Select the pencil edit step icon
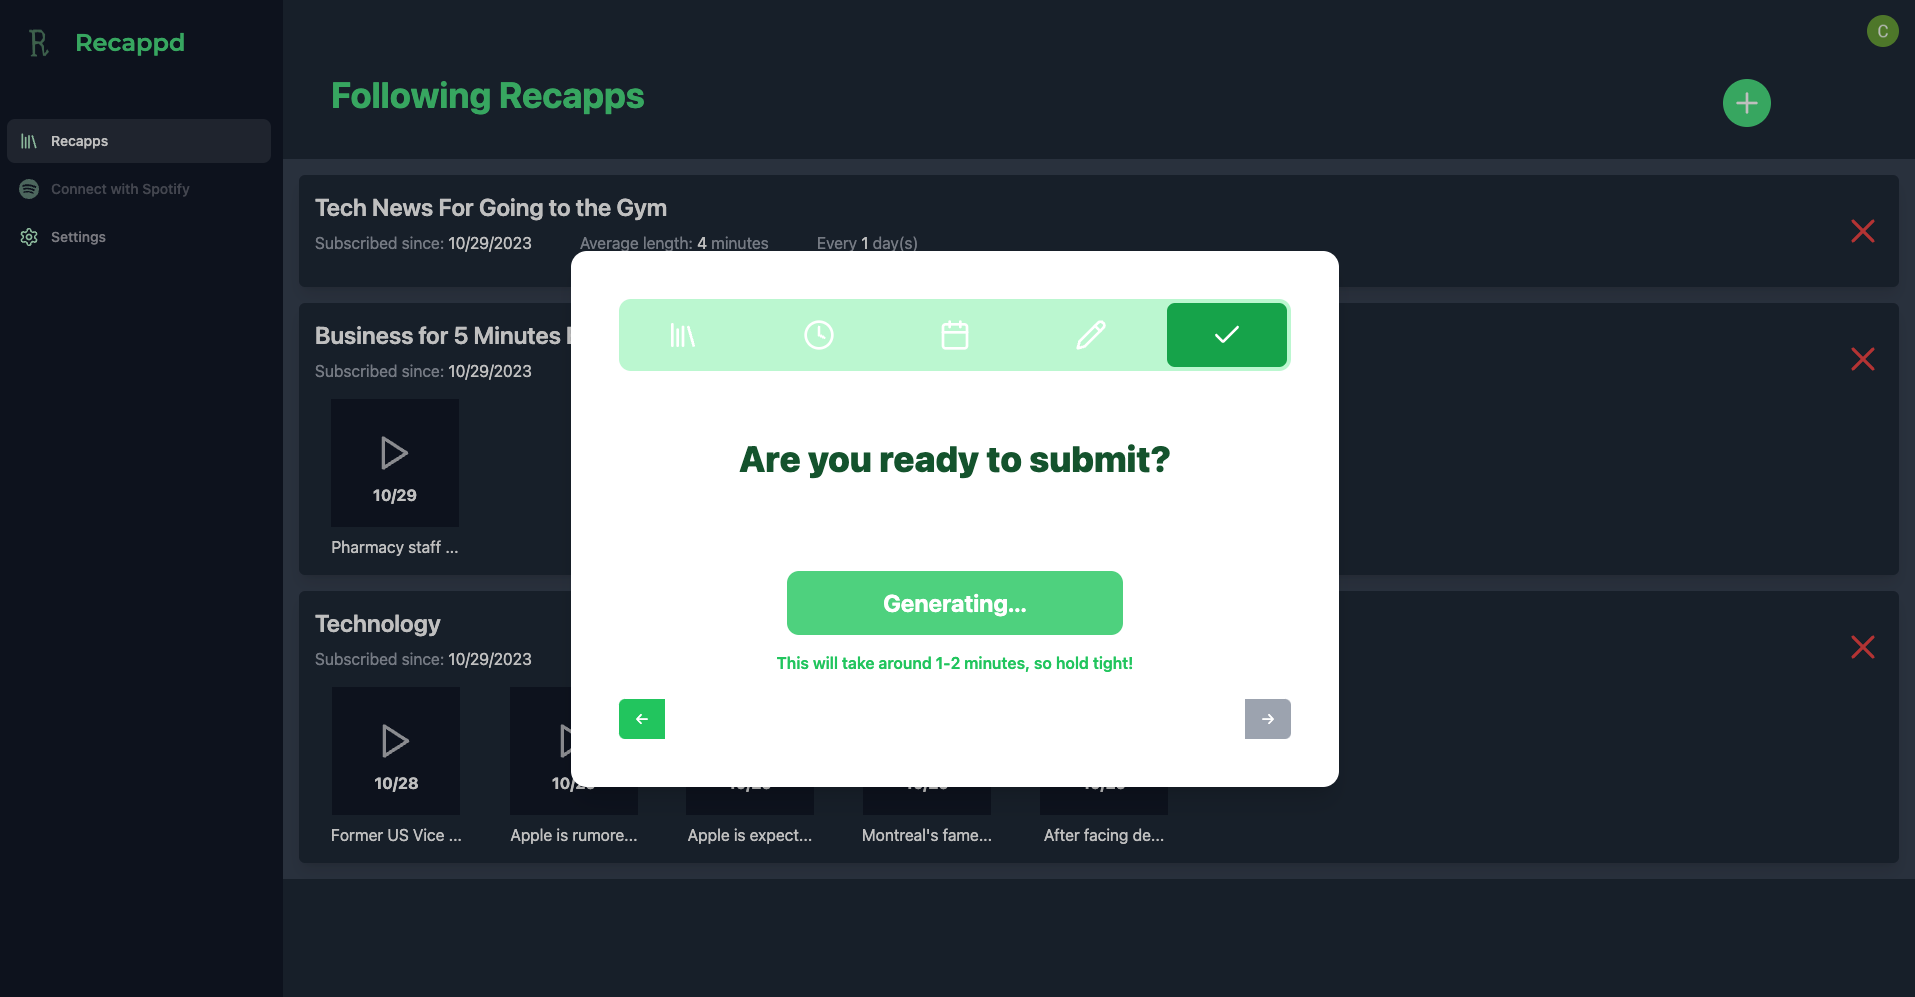 coord(1091,335)
